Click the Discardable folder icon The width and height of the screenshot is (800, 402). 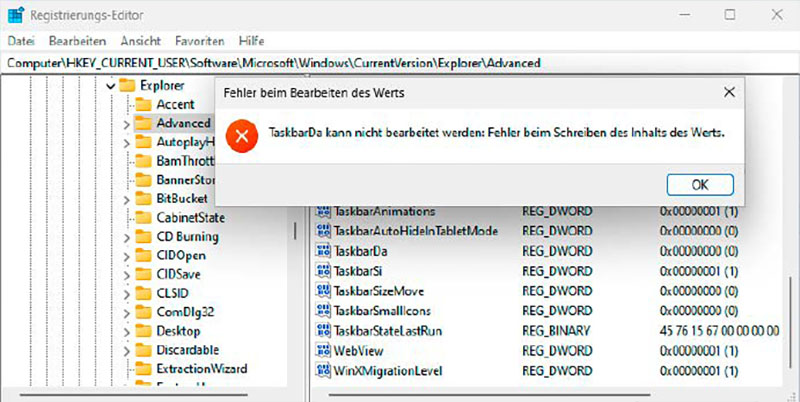(x=143, y=349)
